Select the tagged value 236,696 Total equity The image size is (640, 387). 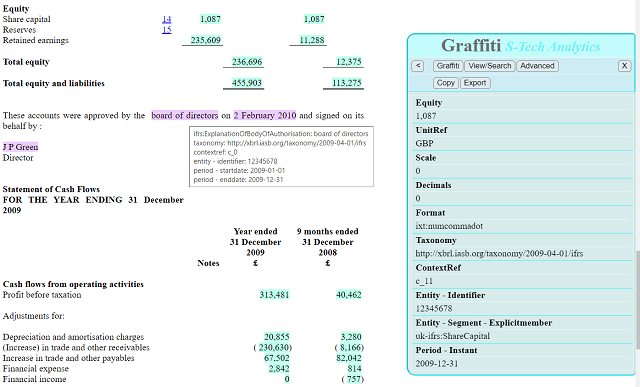(x=247, y=62)
